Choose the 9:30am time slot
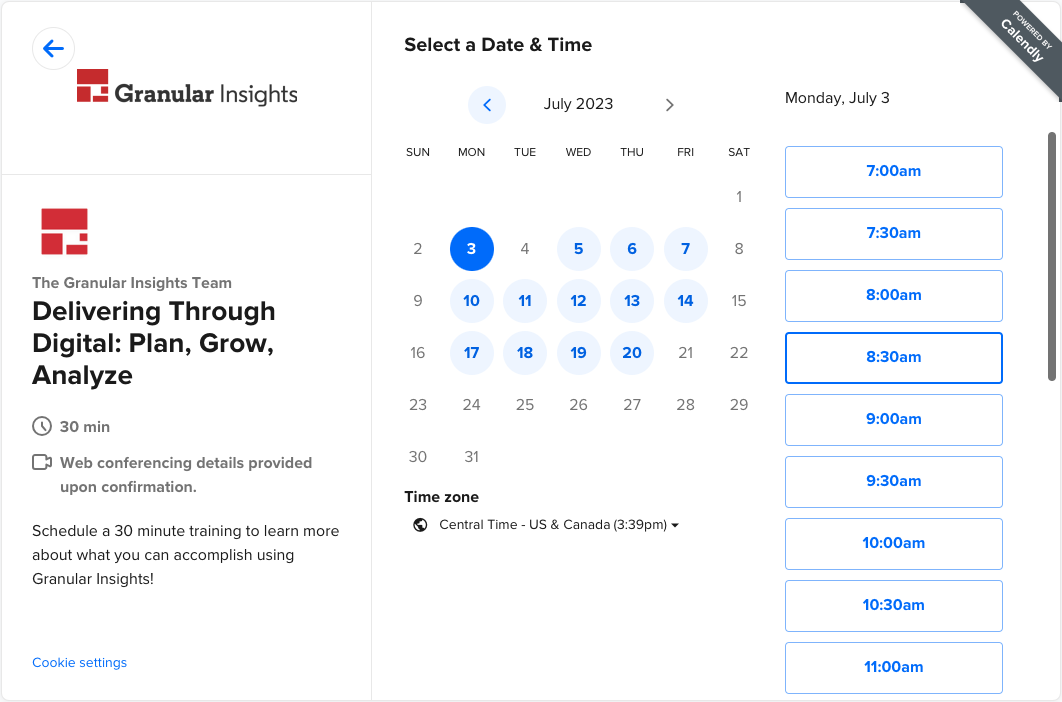Image resolution: width=1062 pixels, height=702 pixels. pos(893,482)
